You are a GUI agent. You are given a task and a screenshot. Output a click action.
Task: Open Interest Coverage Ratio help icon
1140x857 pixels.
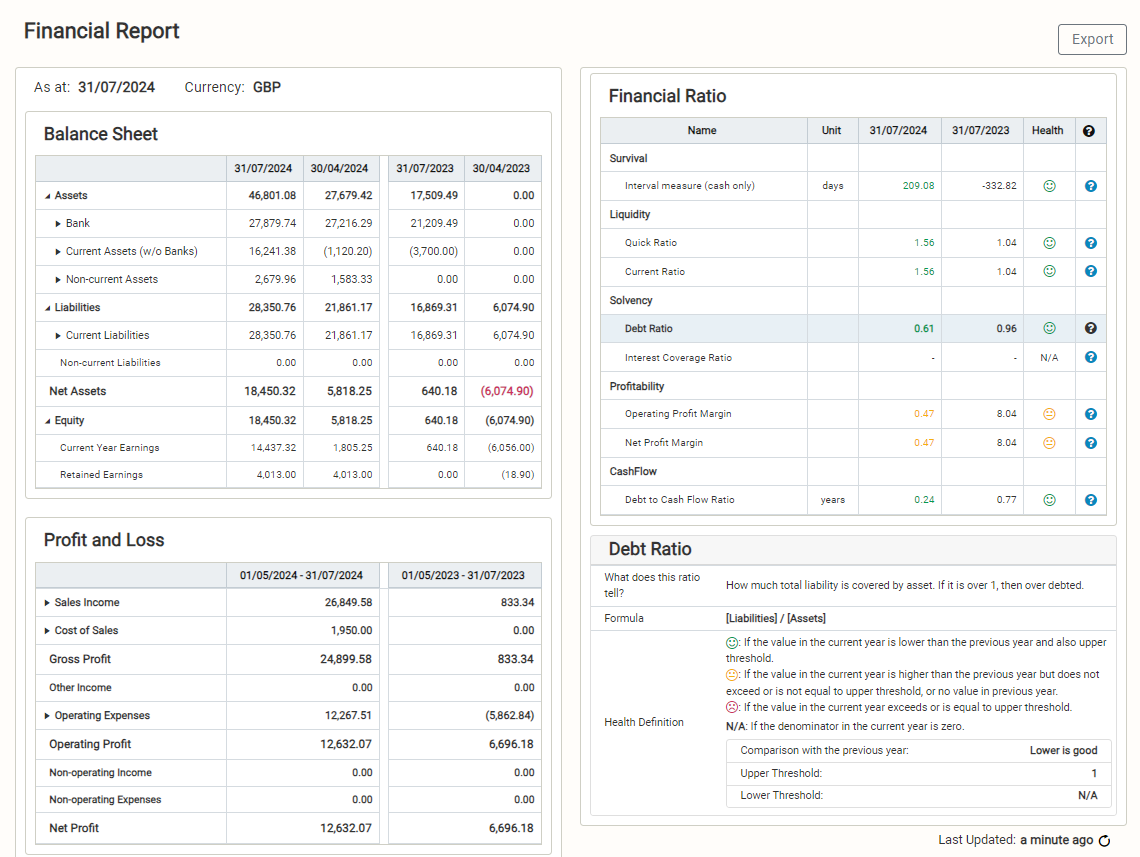(1091, 357)
